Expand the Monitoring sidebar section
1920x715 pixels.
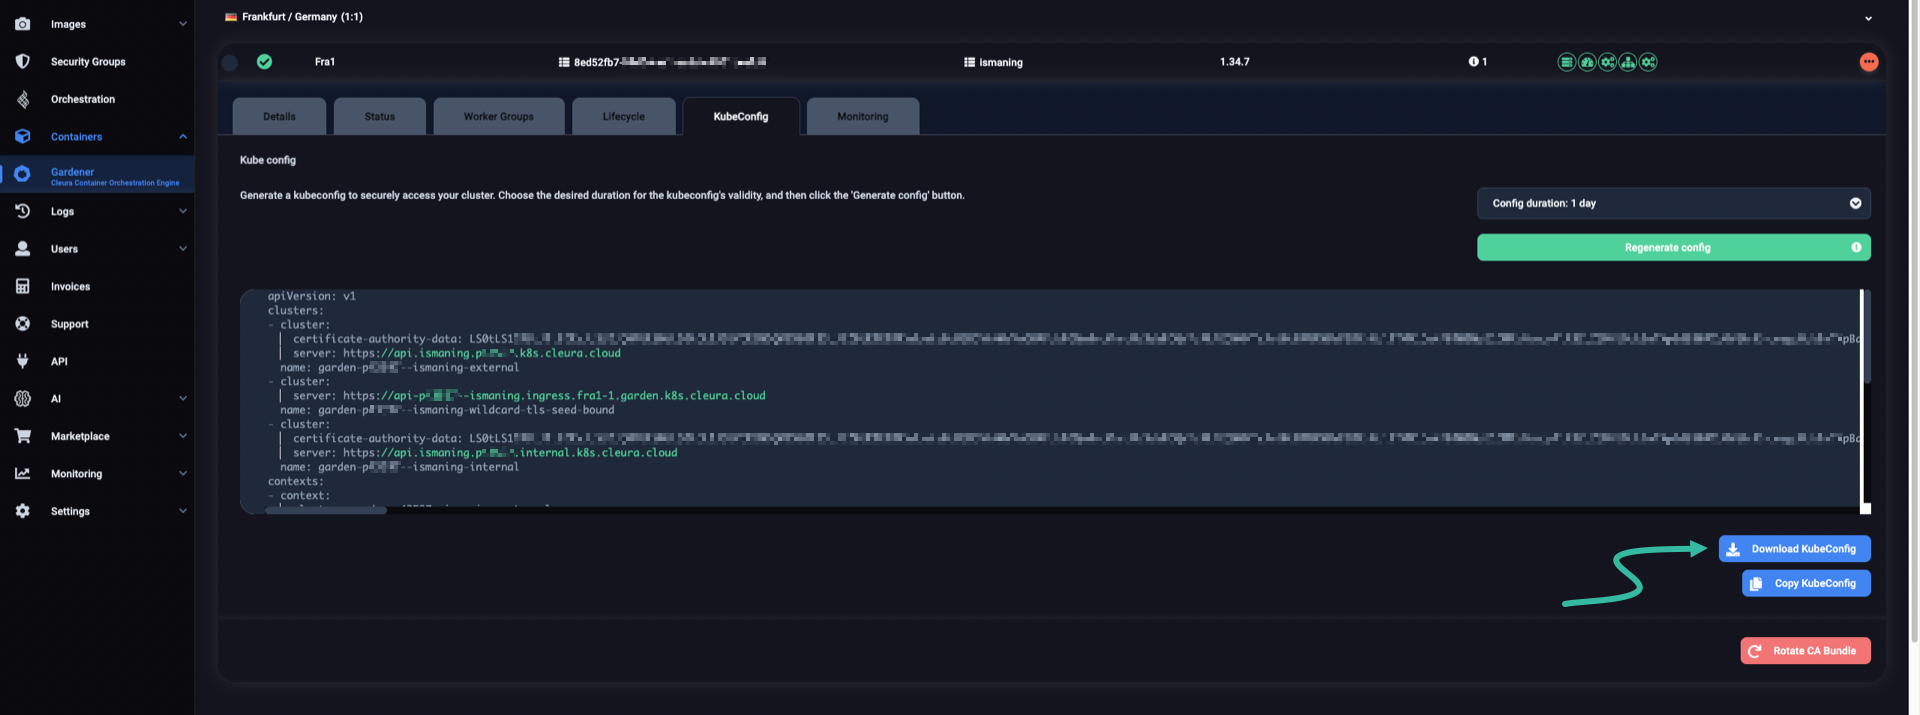(x=183, y=474)
